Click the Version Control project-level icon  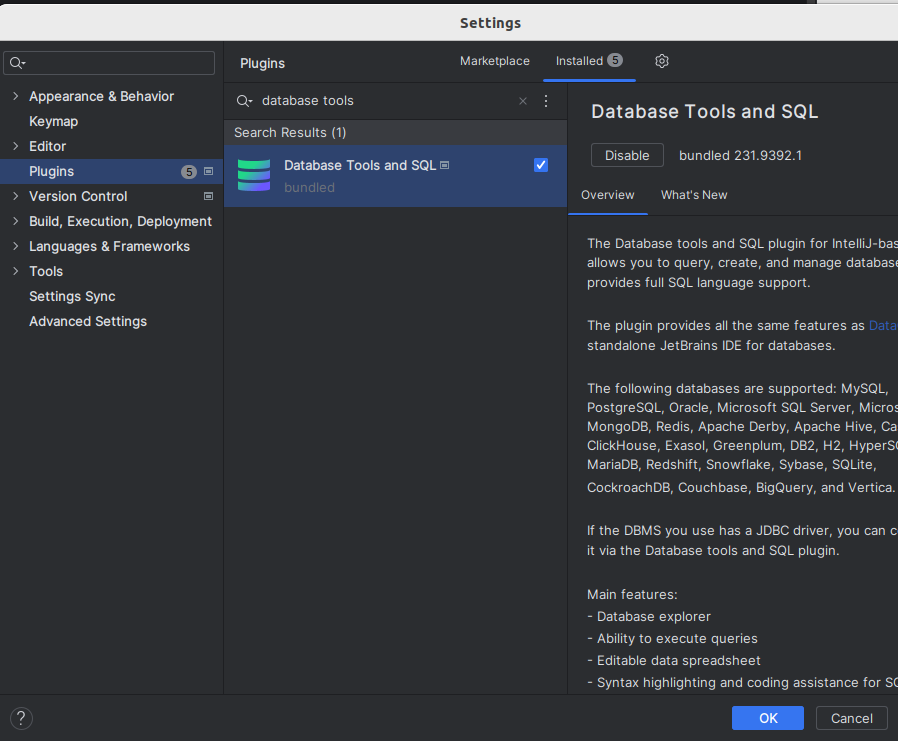point(208,196)
